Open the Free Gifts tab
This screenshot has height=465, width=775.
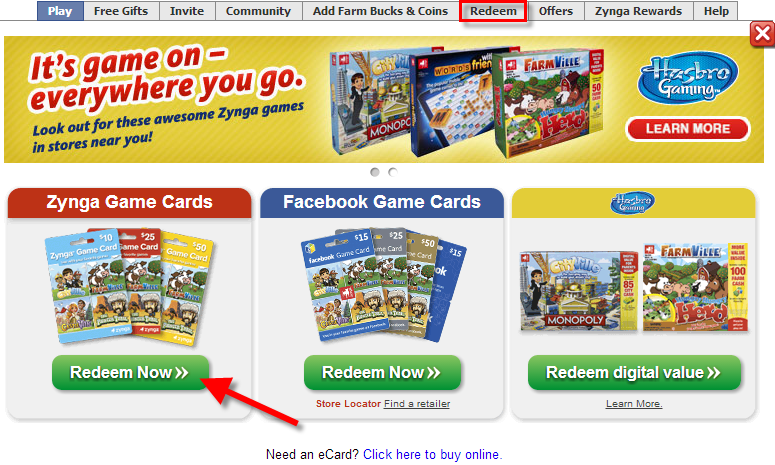pos(121,11)
